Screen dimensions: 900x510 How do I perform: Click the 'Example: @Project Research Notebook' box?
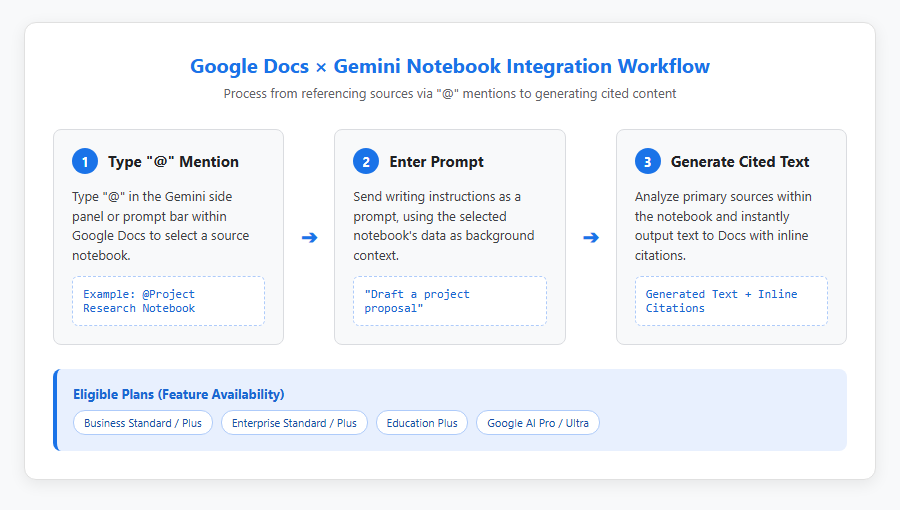168,301
